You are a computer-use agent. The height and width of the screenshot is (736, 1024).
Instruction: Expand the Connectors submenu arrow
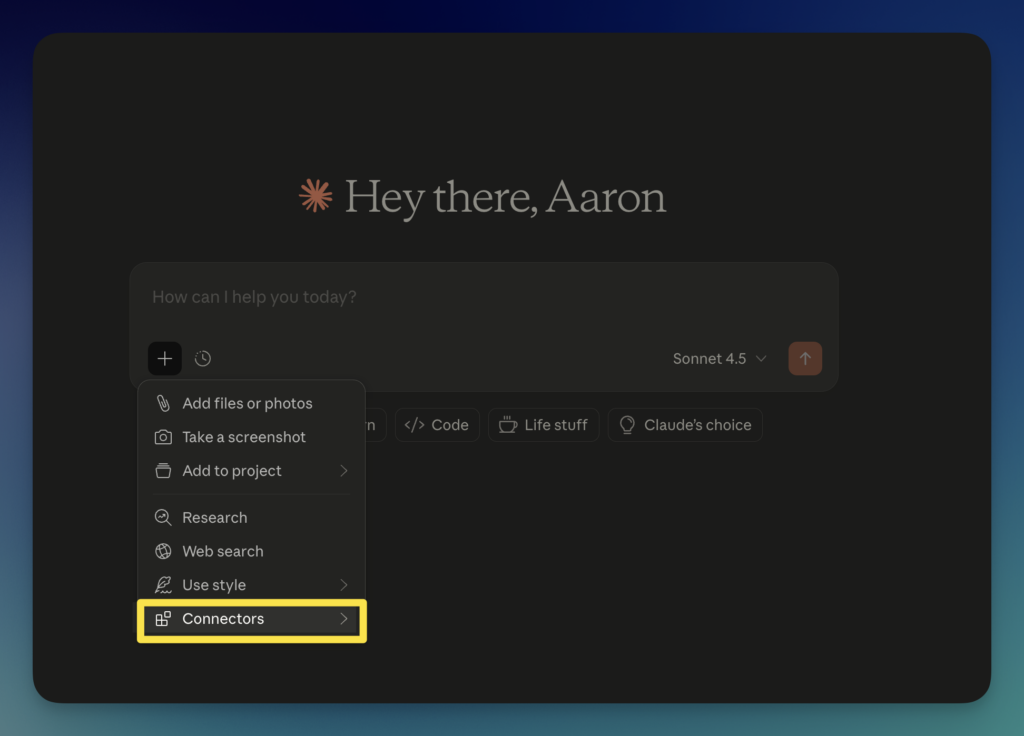[x=344, y=618]
